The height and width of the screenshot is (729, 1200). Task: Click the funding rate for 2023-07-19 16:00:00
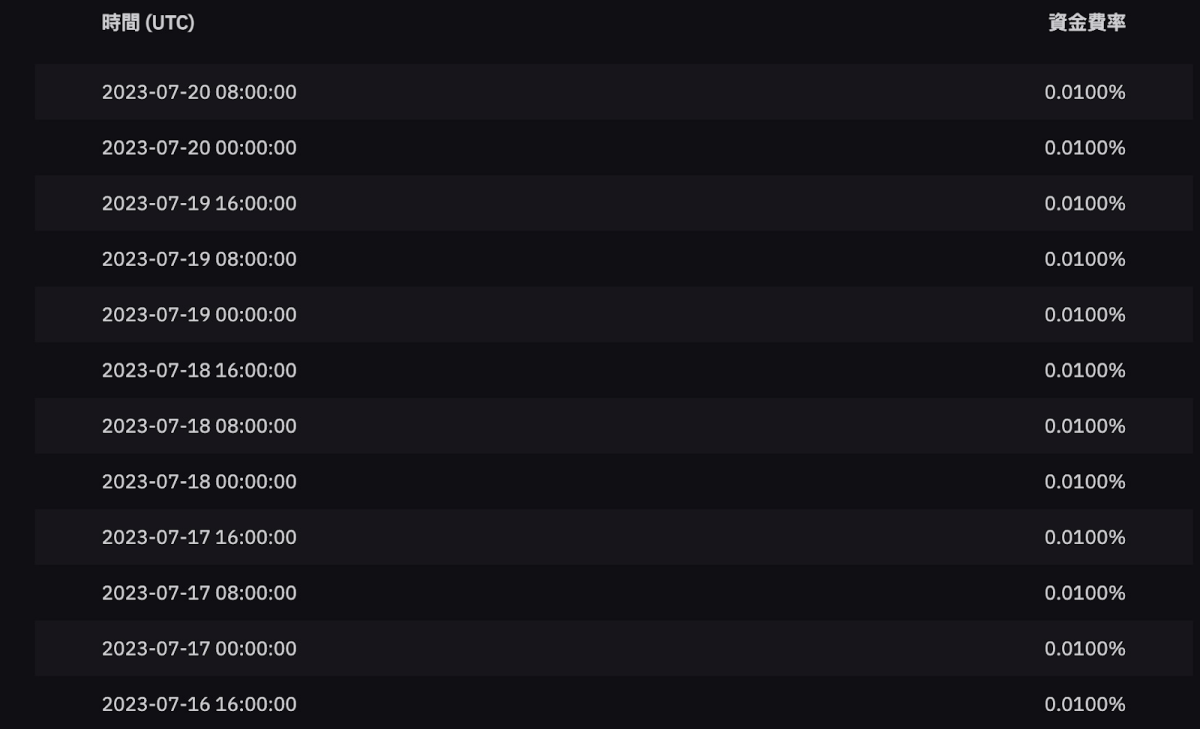pos(1085,203)
